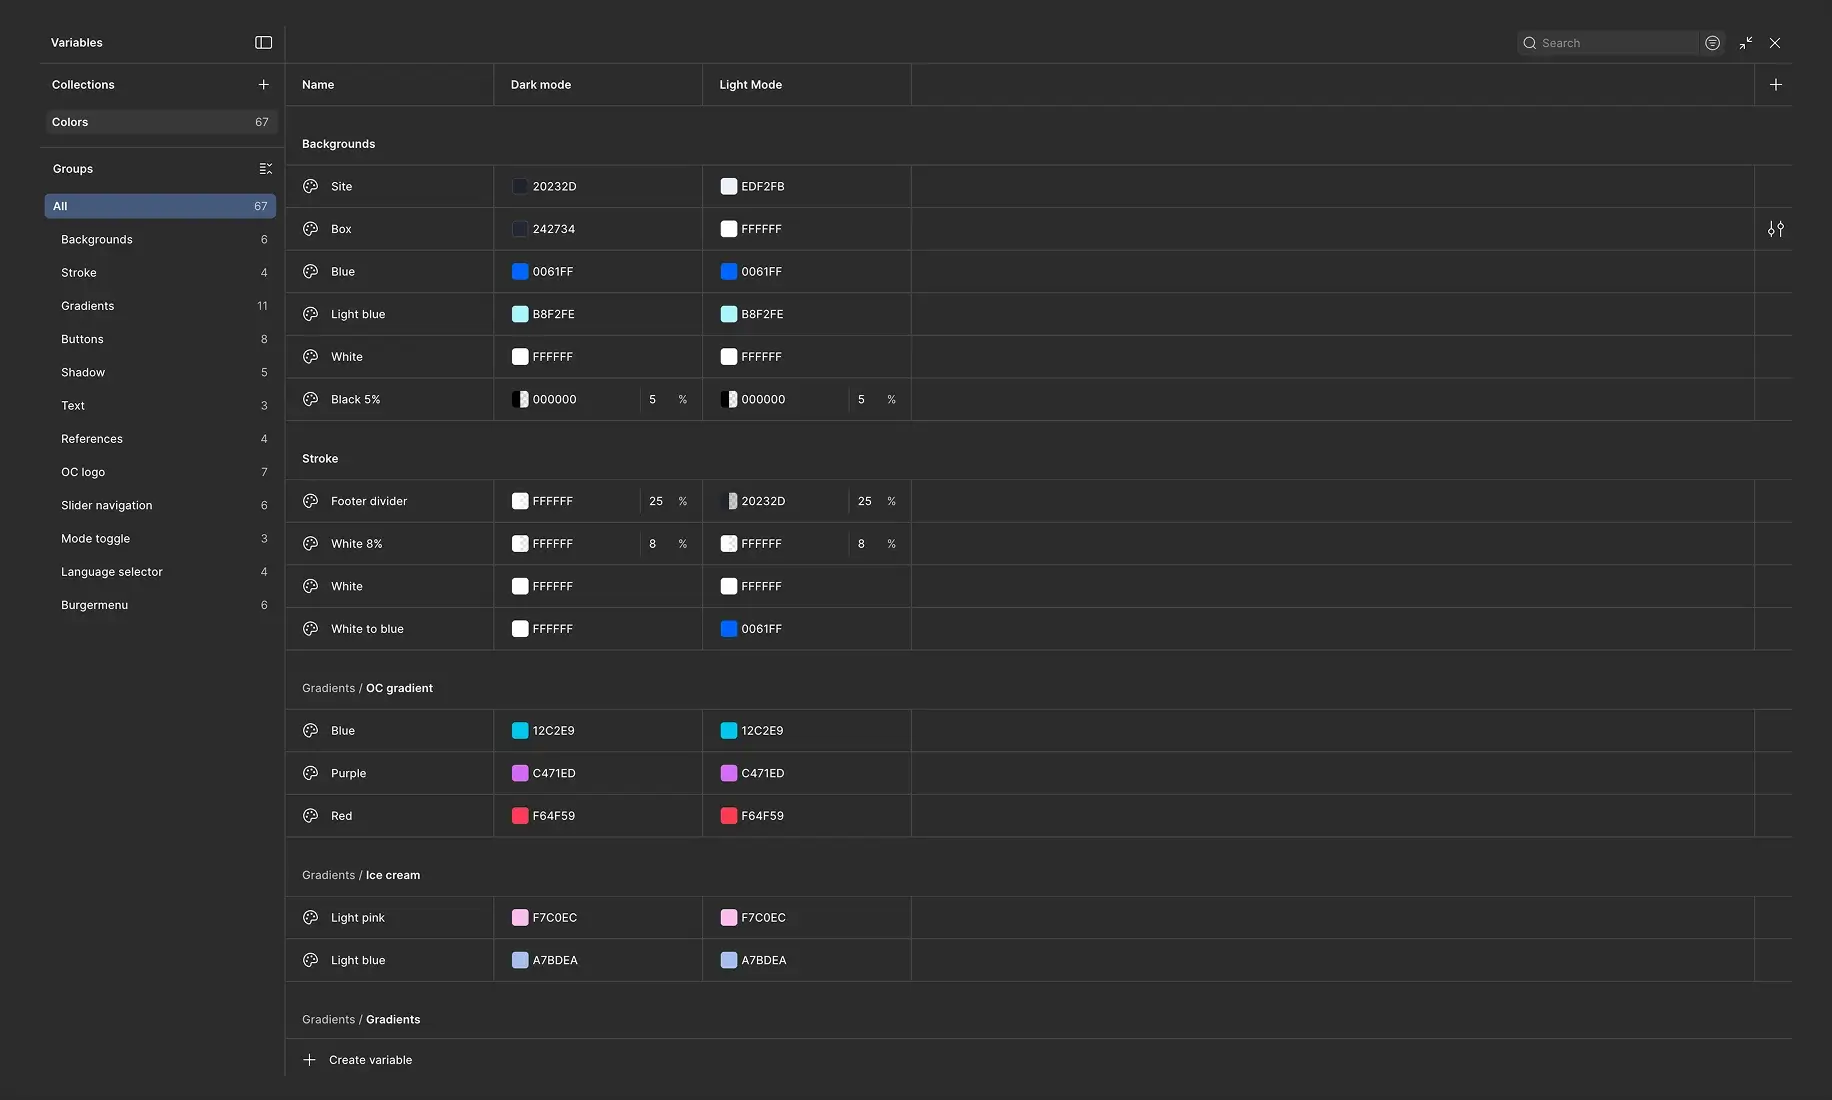Open variable settings sliders icon on Box row
Image resolution: width=1832 pixels, height=1100 pixels.
point(1775,229)
